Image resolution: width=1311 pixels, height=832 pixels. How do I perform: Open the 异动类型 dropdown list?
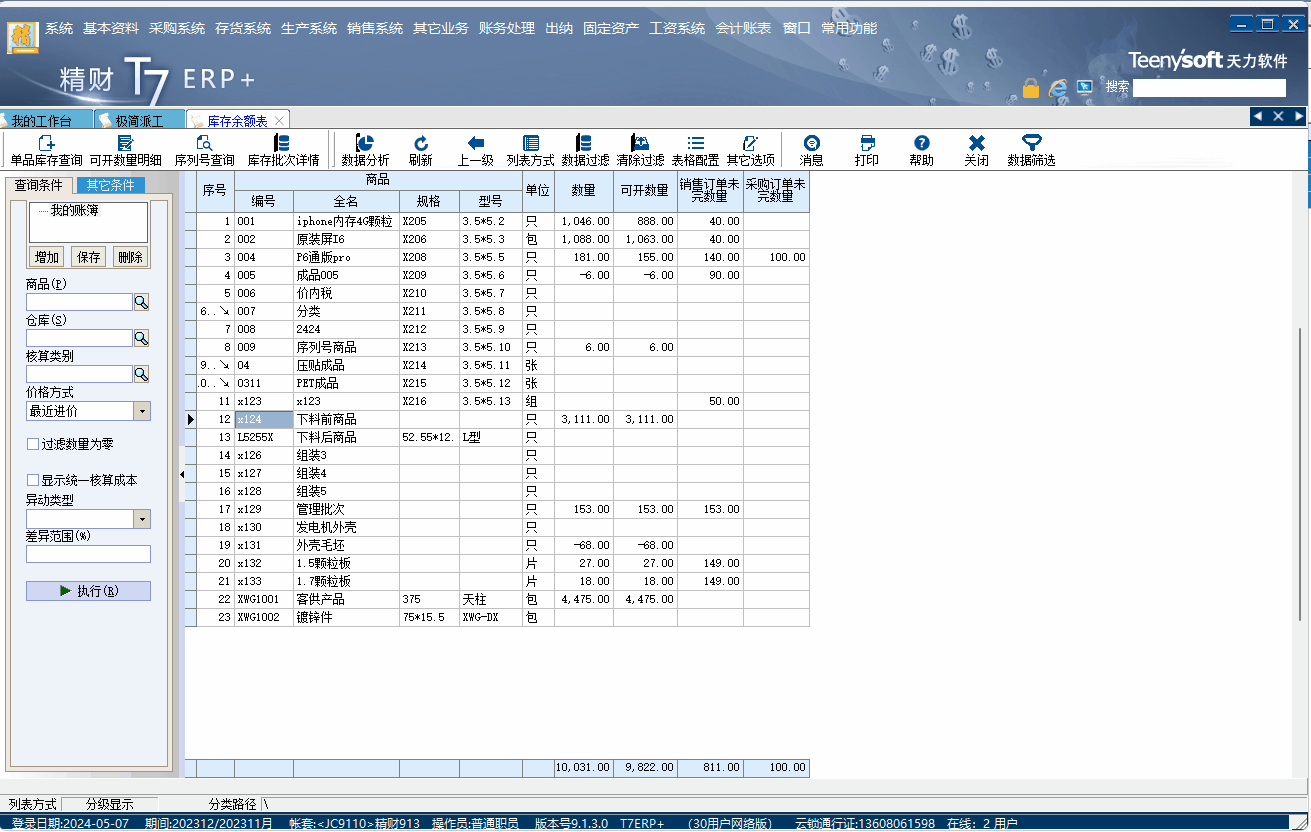[x=141, y=519]
